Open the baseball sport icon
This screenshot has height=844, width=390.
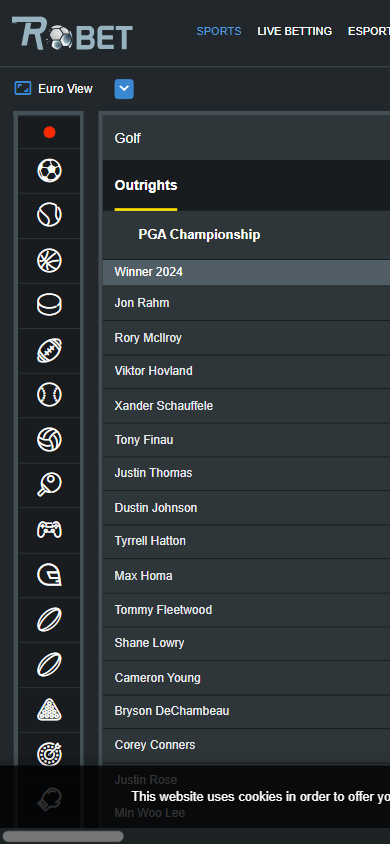point(49,395)
